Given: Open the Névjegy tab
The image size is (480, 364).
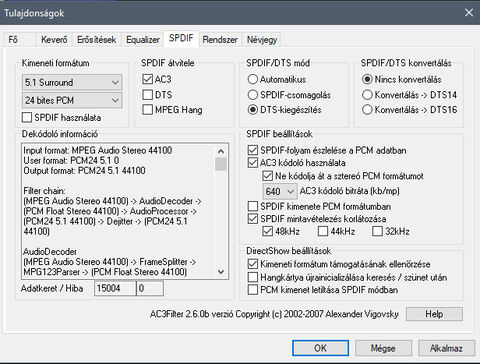Looking at the screenshot, I should tap(262, 40).
